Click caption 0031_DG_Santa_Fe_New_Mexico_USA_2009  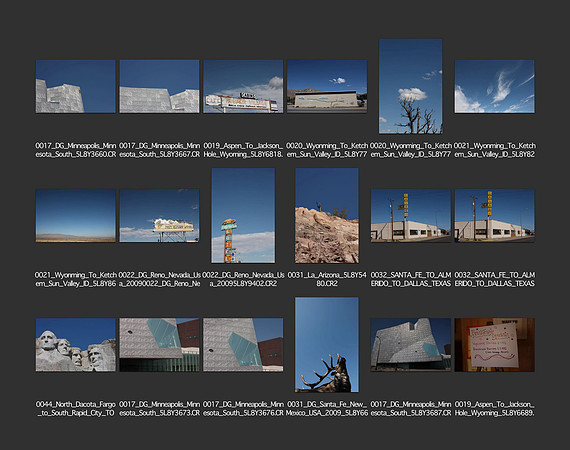327,409
